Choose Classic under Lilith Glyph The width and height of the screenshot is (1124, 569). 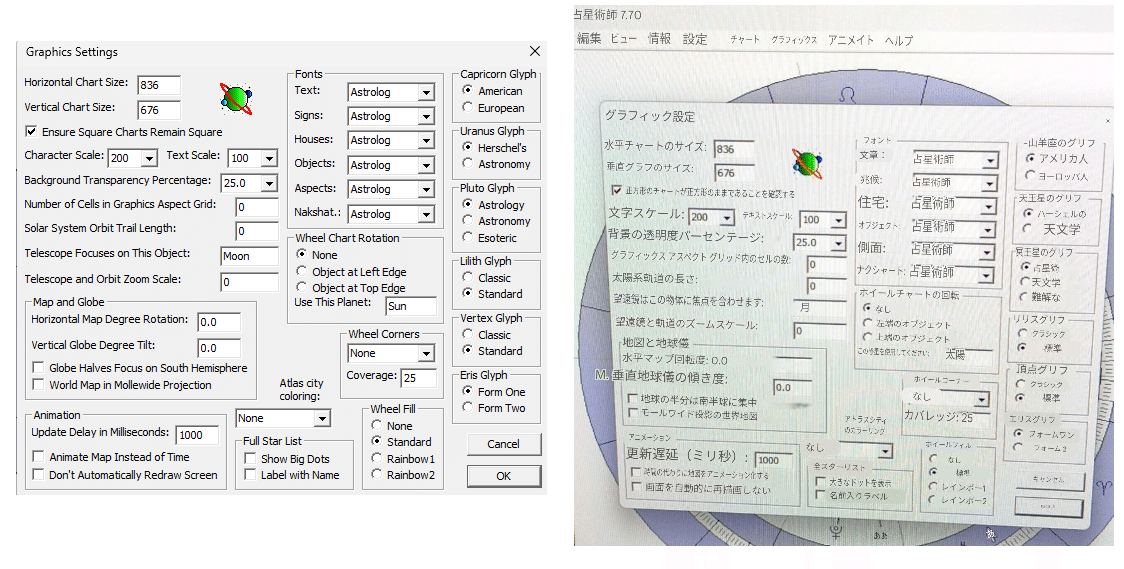click(467, 277)
